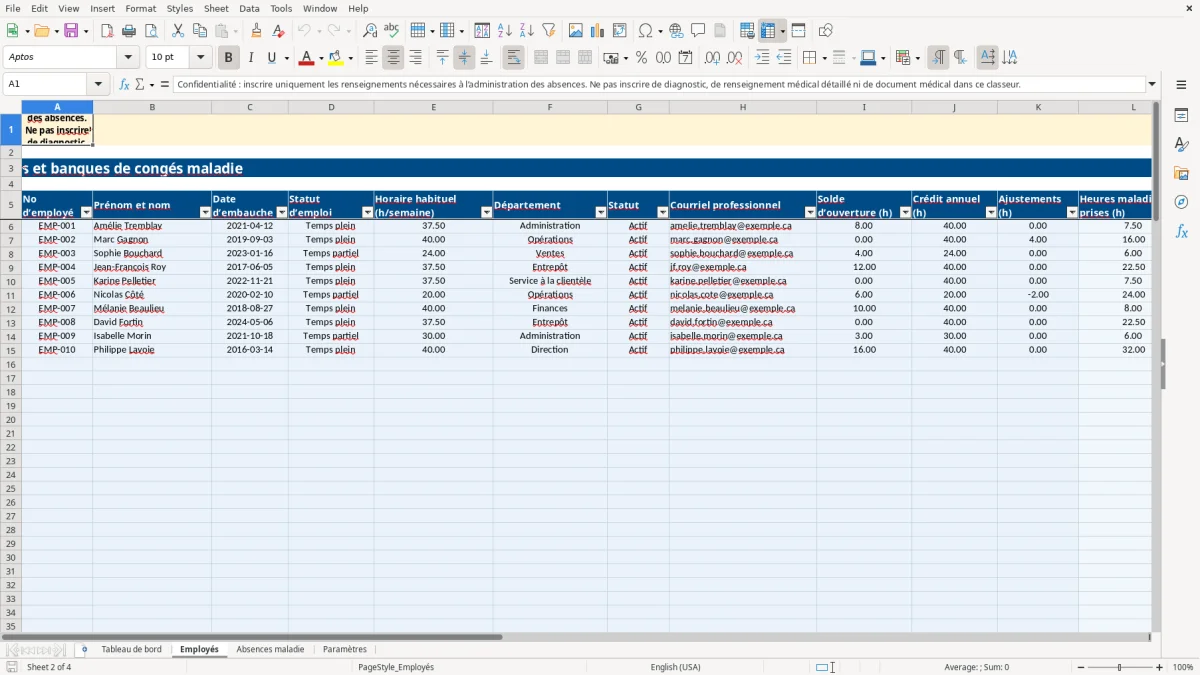Click the Background Color highlighter swatch
Viewport: 1200px width, 675px height.
[x=336, y=57]
